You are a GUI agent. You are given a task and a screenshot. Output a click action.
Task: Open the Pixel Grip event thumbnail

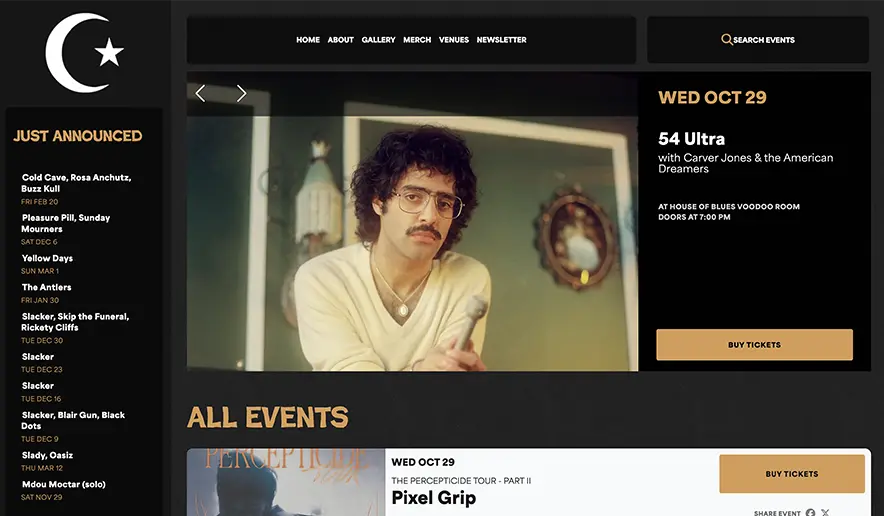pos(286,482)
